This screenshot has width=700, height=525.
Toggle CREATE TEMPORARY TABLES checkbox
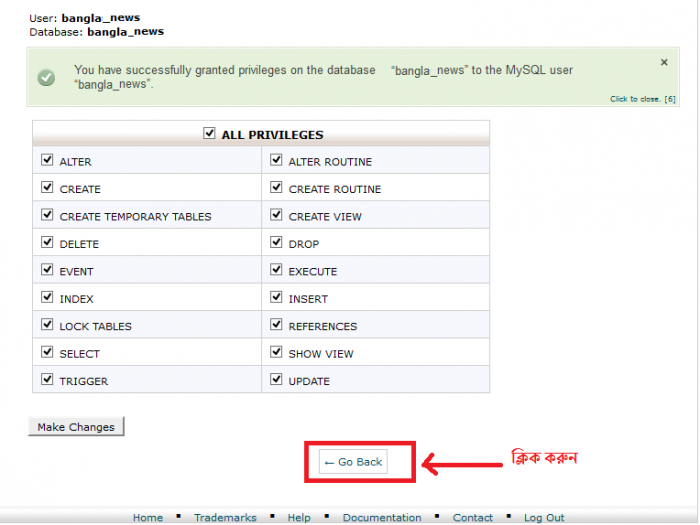point(47,215)
